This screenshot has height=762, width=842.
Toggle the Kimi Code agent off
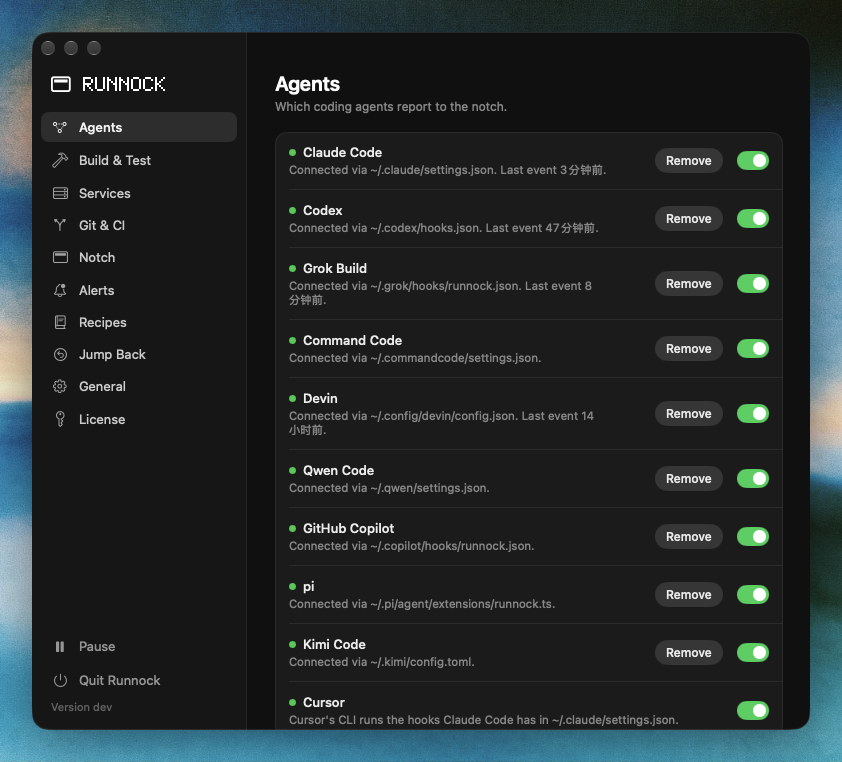(752, 652)
